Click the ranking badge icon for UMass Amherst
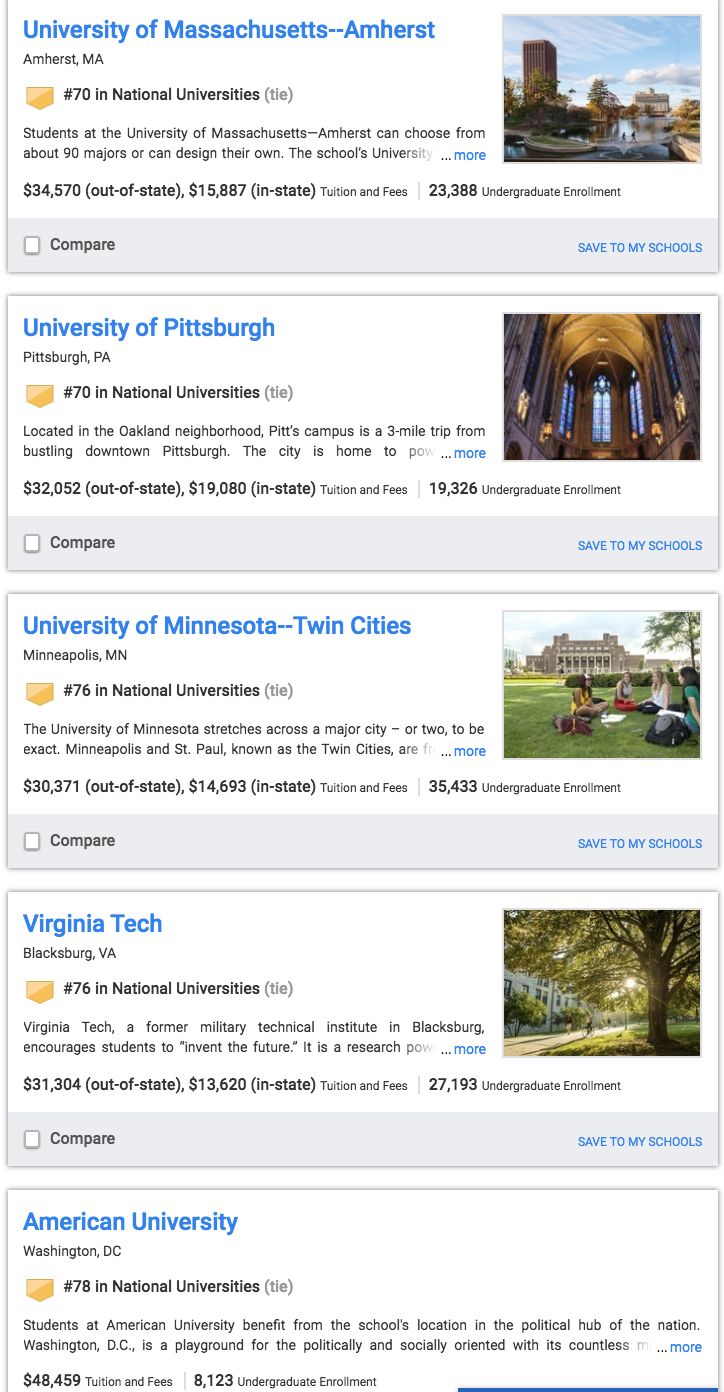The image size is (724, 1392). point(39,97)
